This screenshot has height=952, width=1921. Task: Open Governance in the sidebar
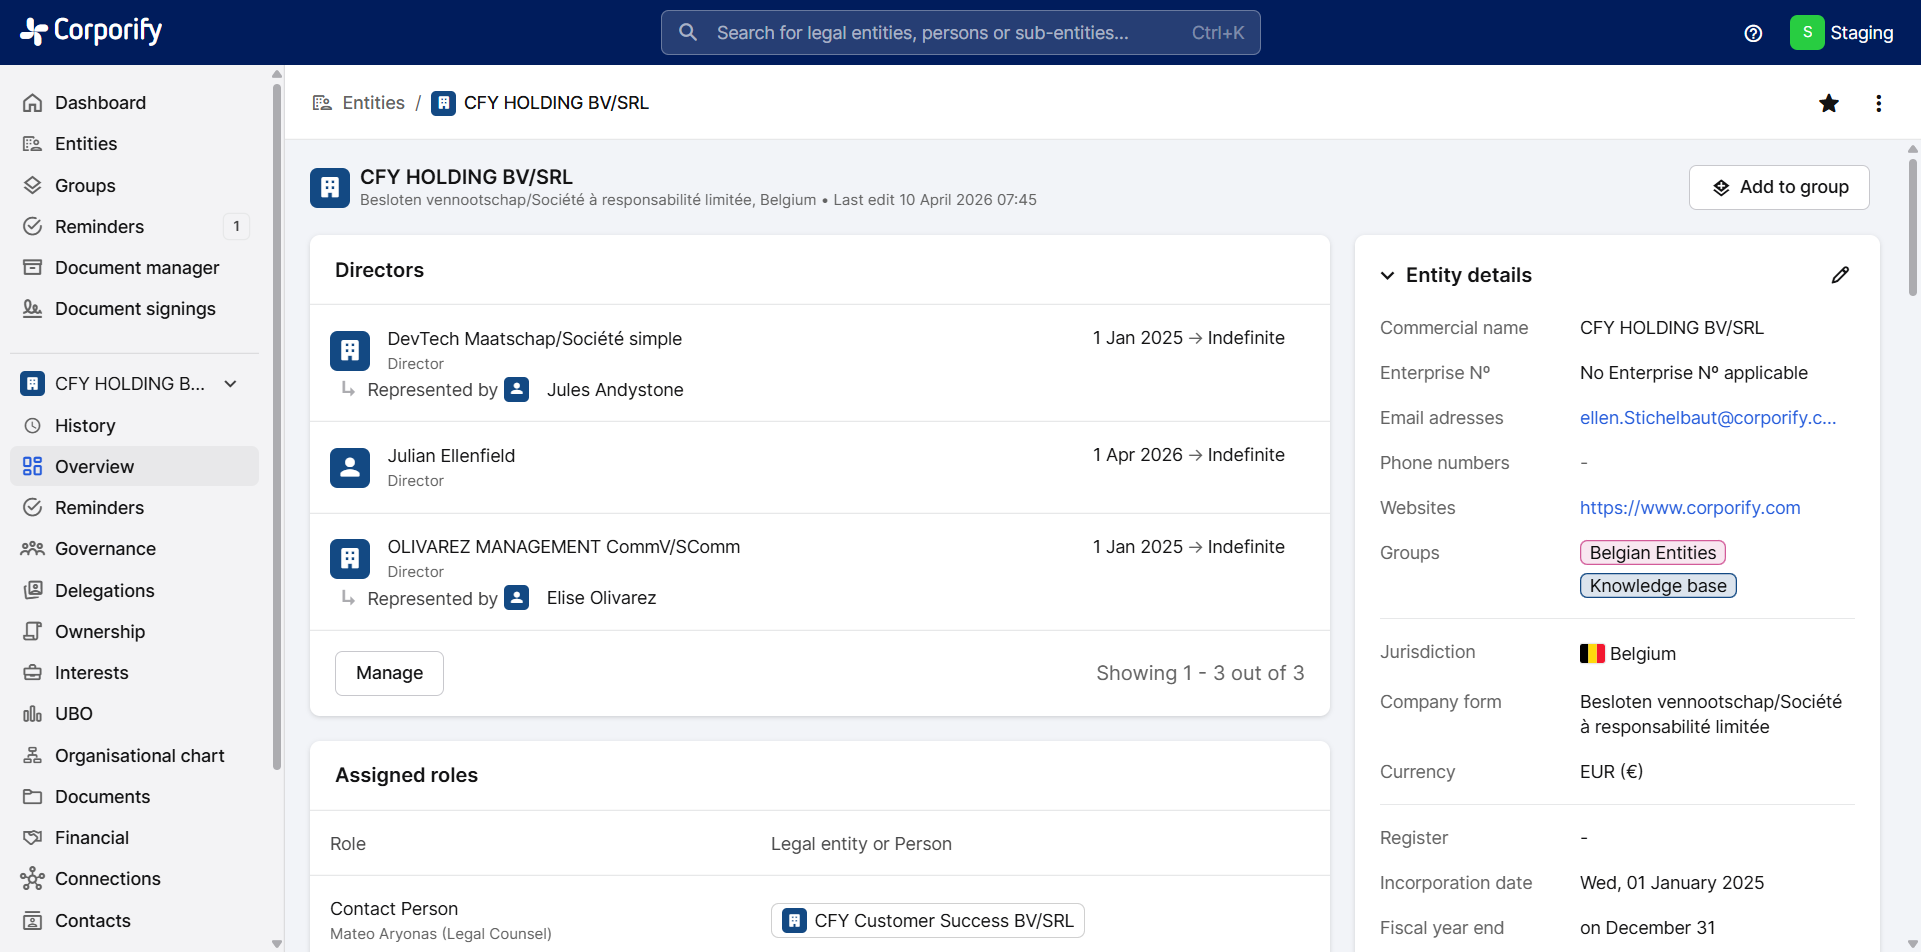(105, 549)
